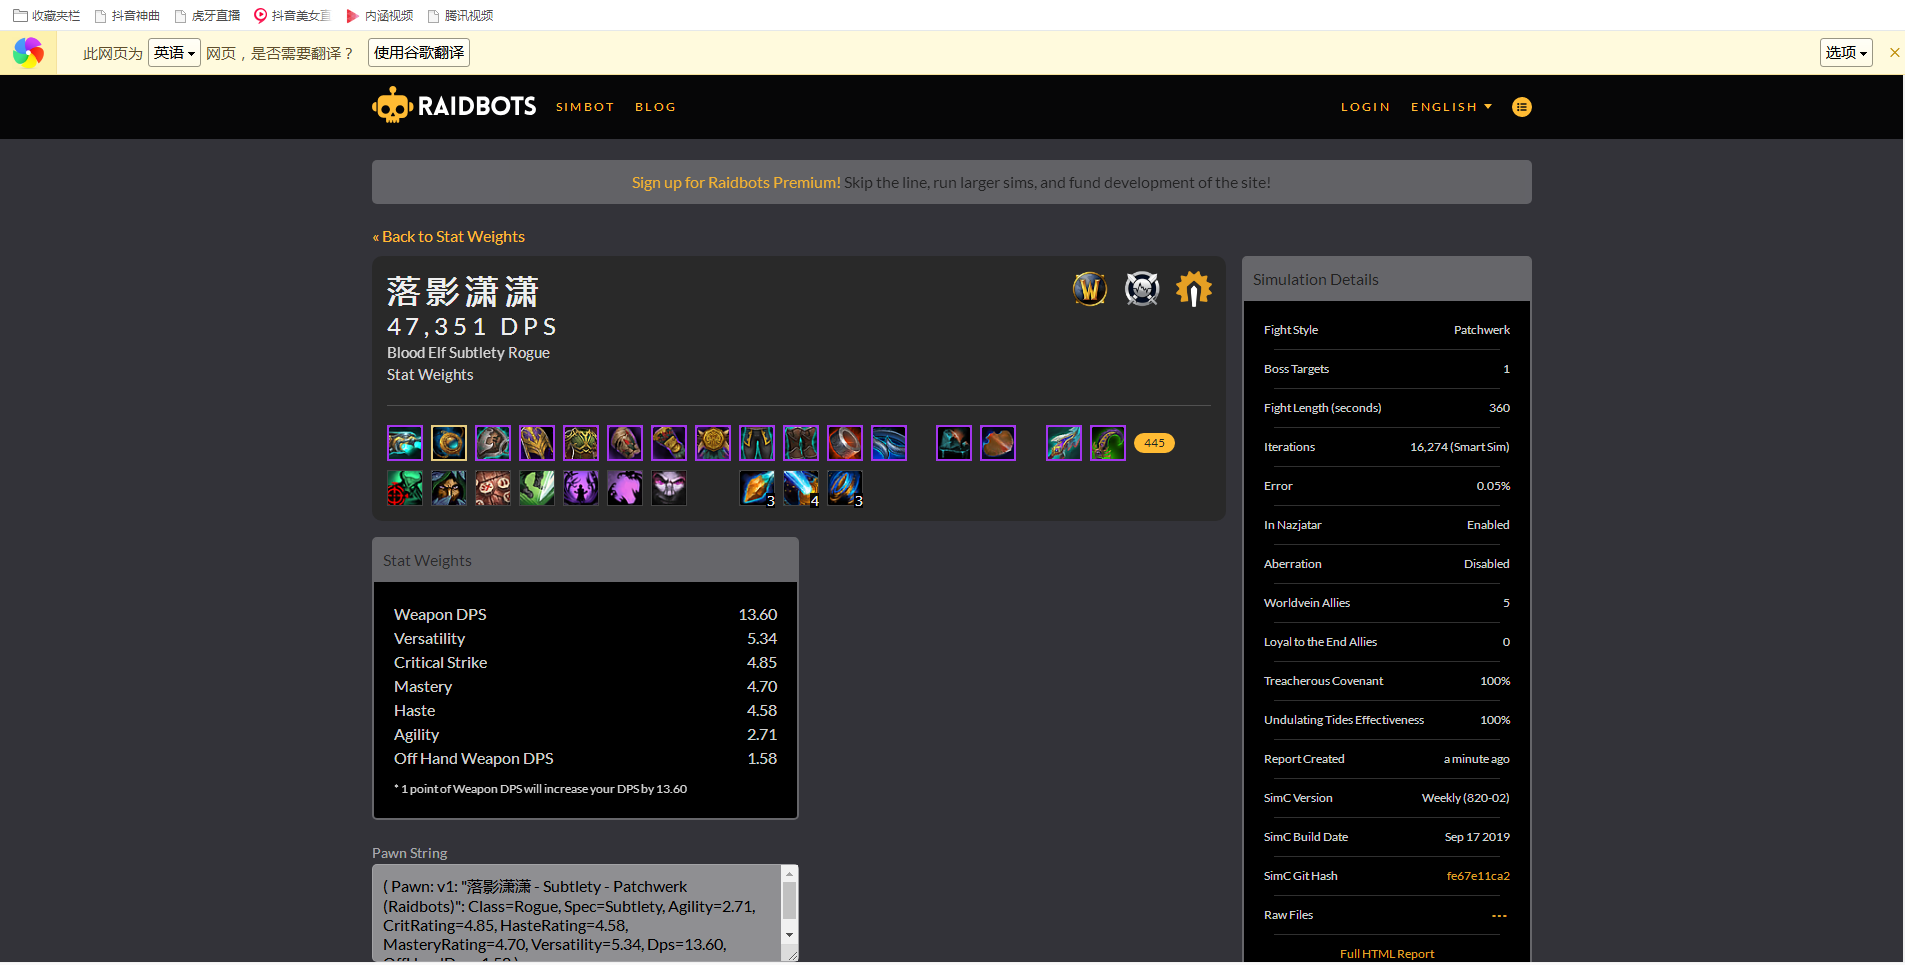1905x965 pixels.
Task: Select the Patchwerk fight style value
Action: click(1482, 330)
